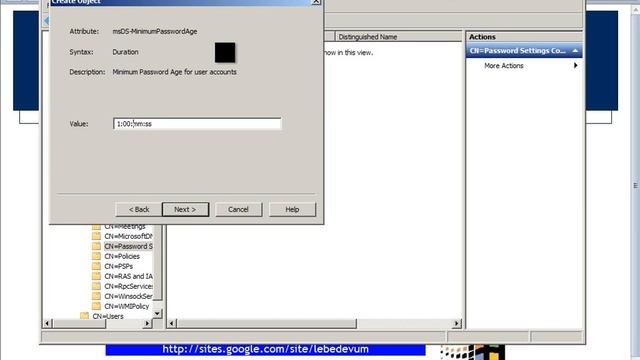The image size is (640, 360).
Task: Click the tree pane scroll down arrow
Action: [x=158, y=313]
